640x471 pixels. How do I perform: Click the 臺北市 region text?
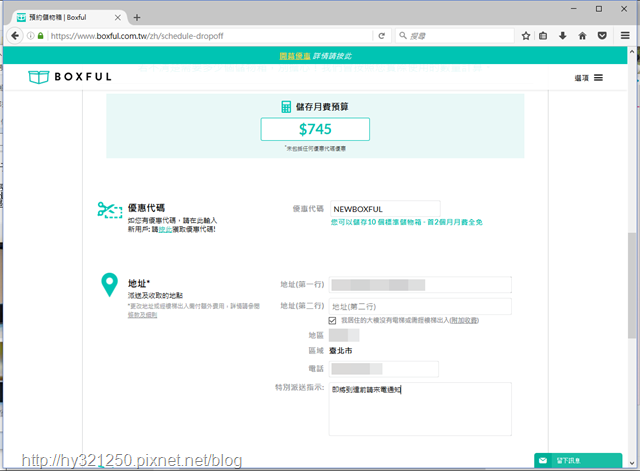pos(340,351)
